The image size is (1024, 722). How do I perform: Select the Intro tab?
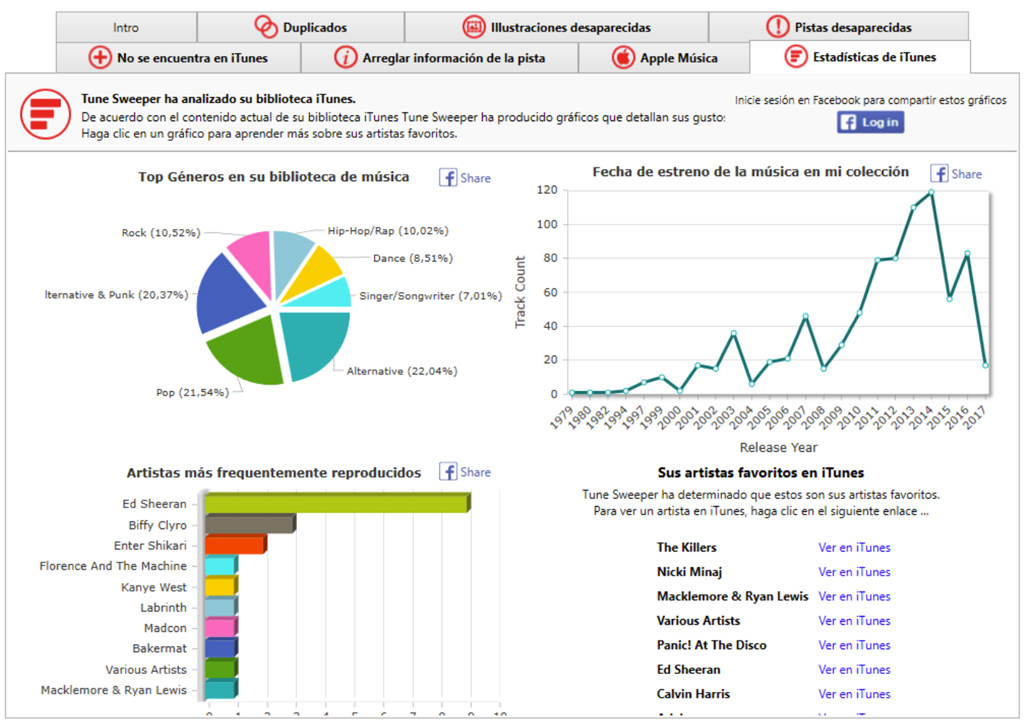[x=126, y=27]
